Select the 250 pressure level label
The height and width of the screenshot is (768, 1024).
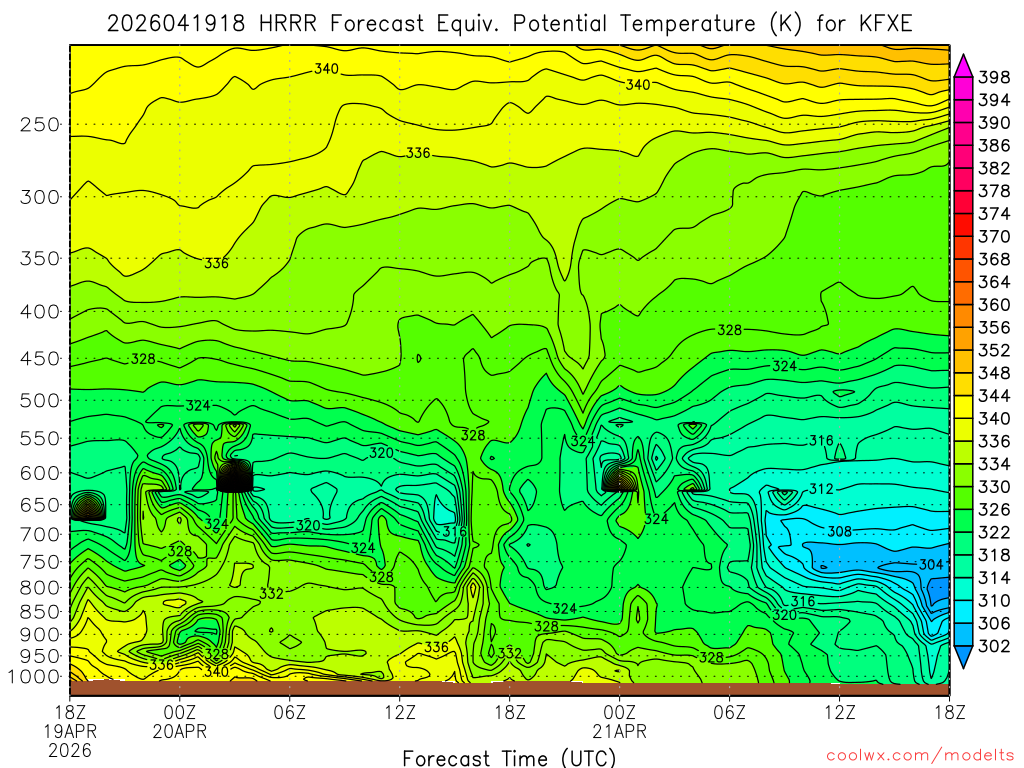coord(40,124)
